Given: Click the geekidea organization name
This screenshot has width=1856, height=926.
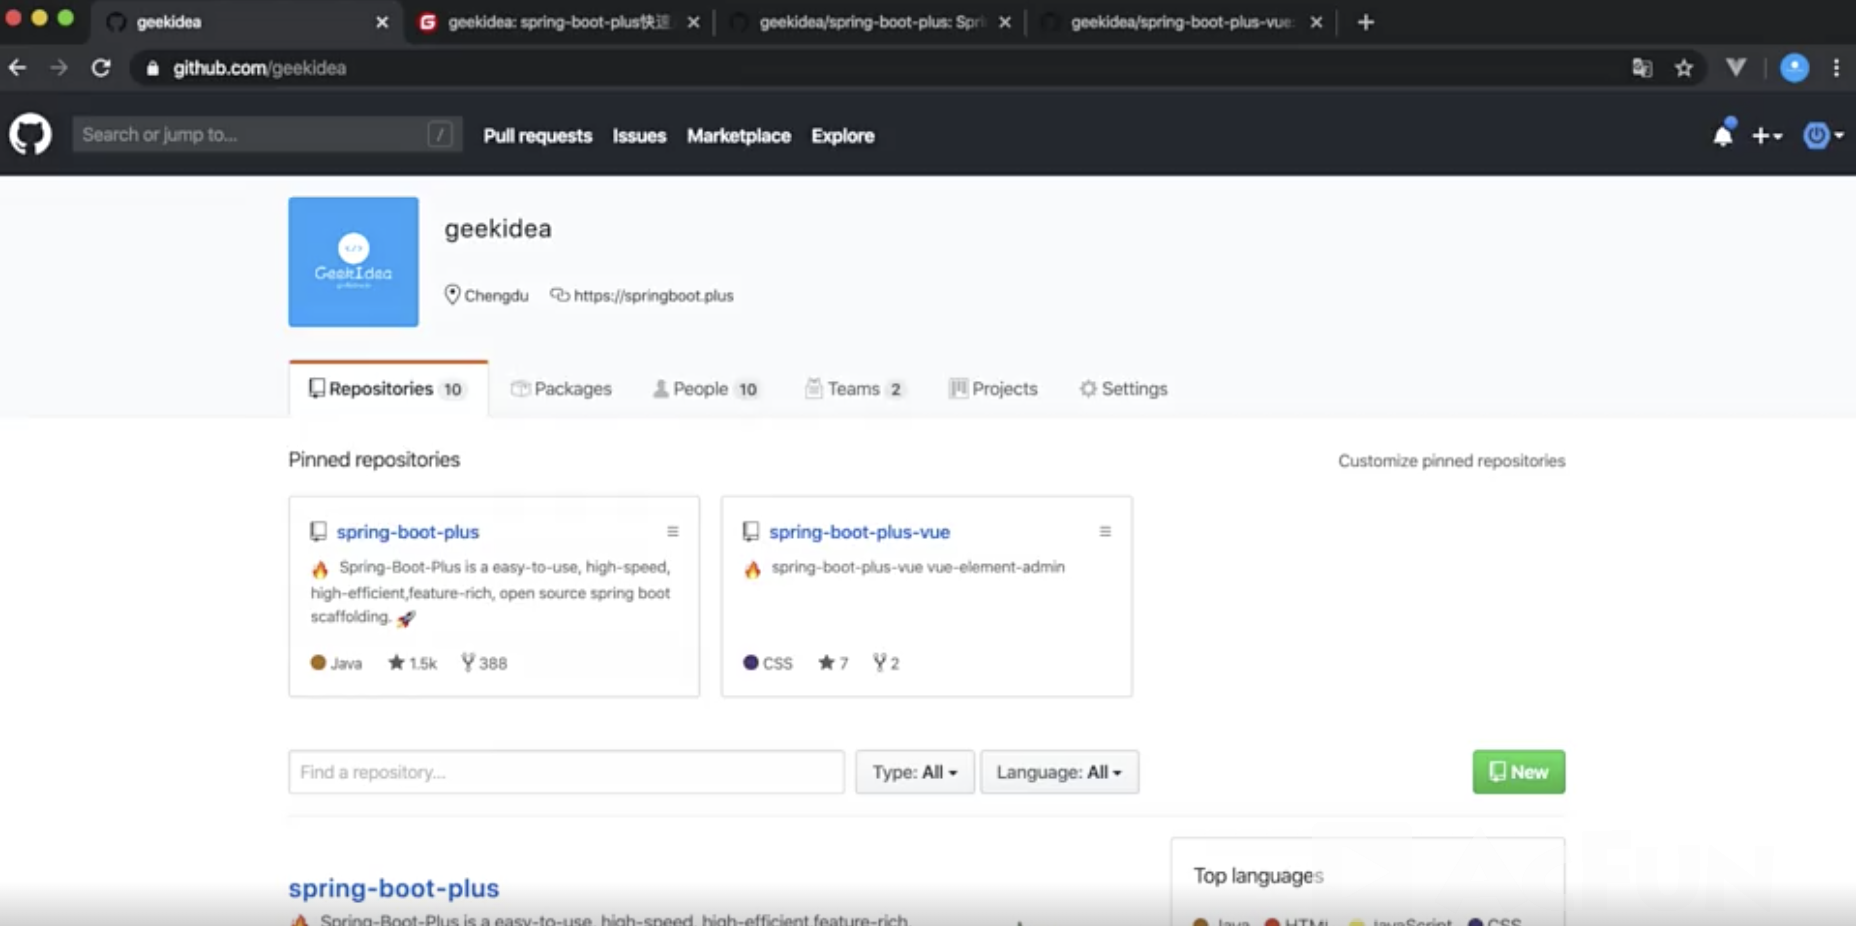Looking at the screenshot, I should coord(498,229).
